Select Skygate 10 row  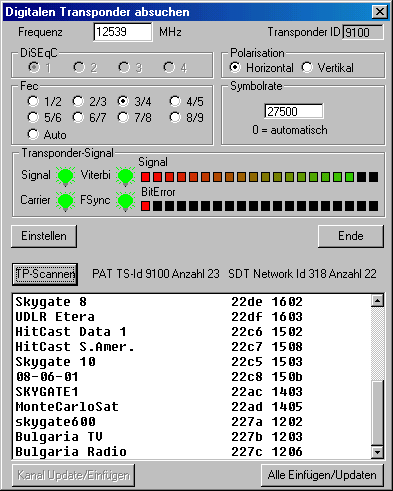coord(192,362)
